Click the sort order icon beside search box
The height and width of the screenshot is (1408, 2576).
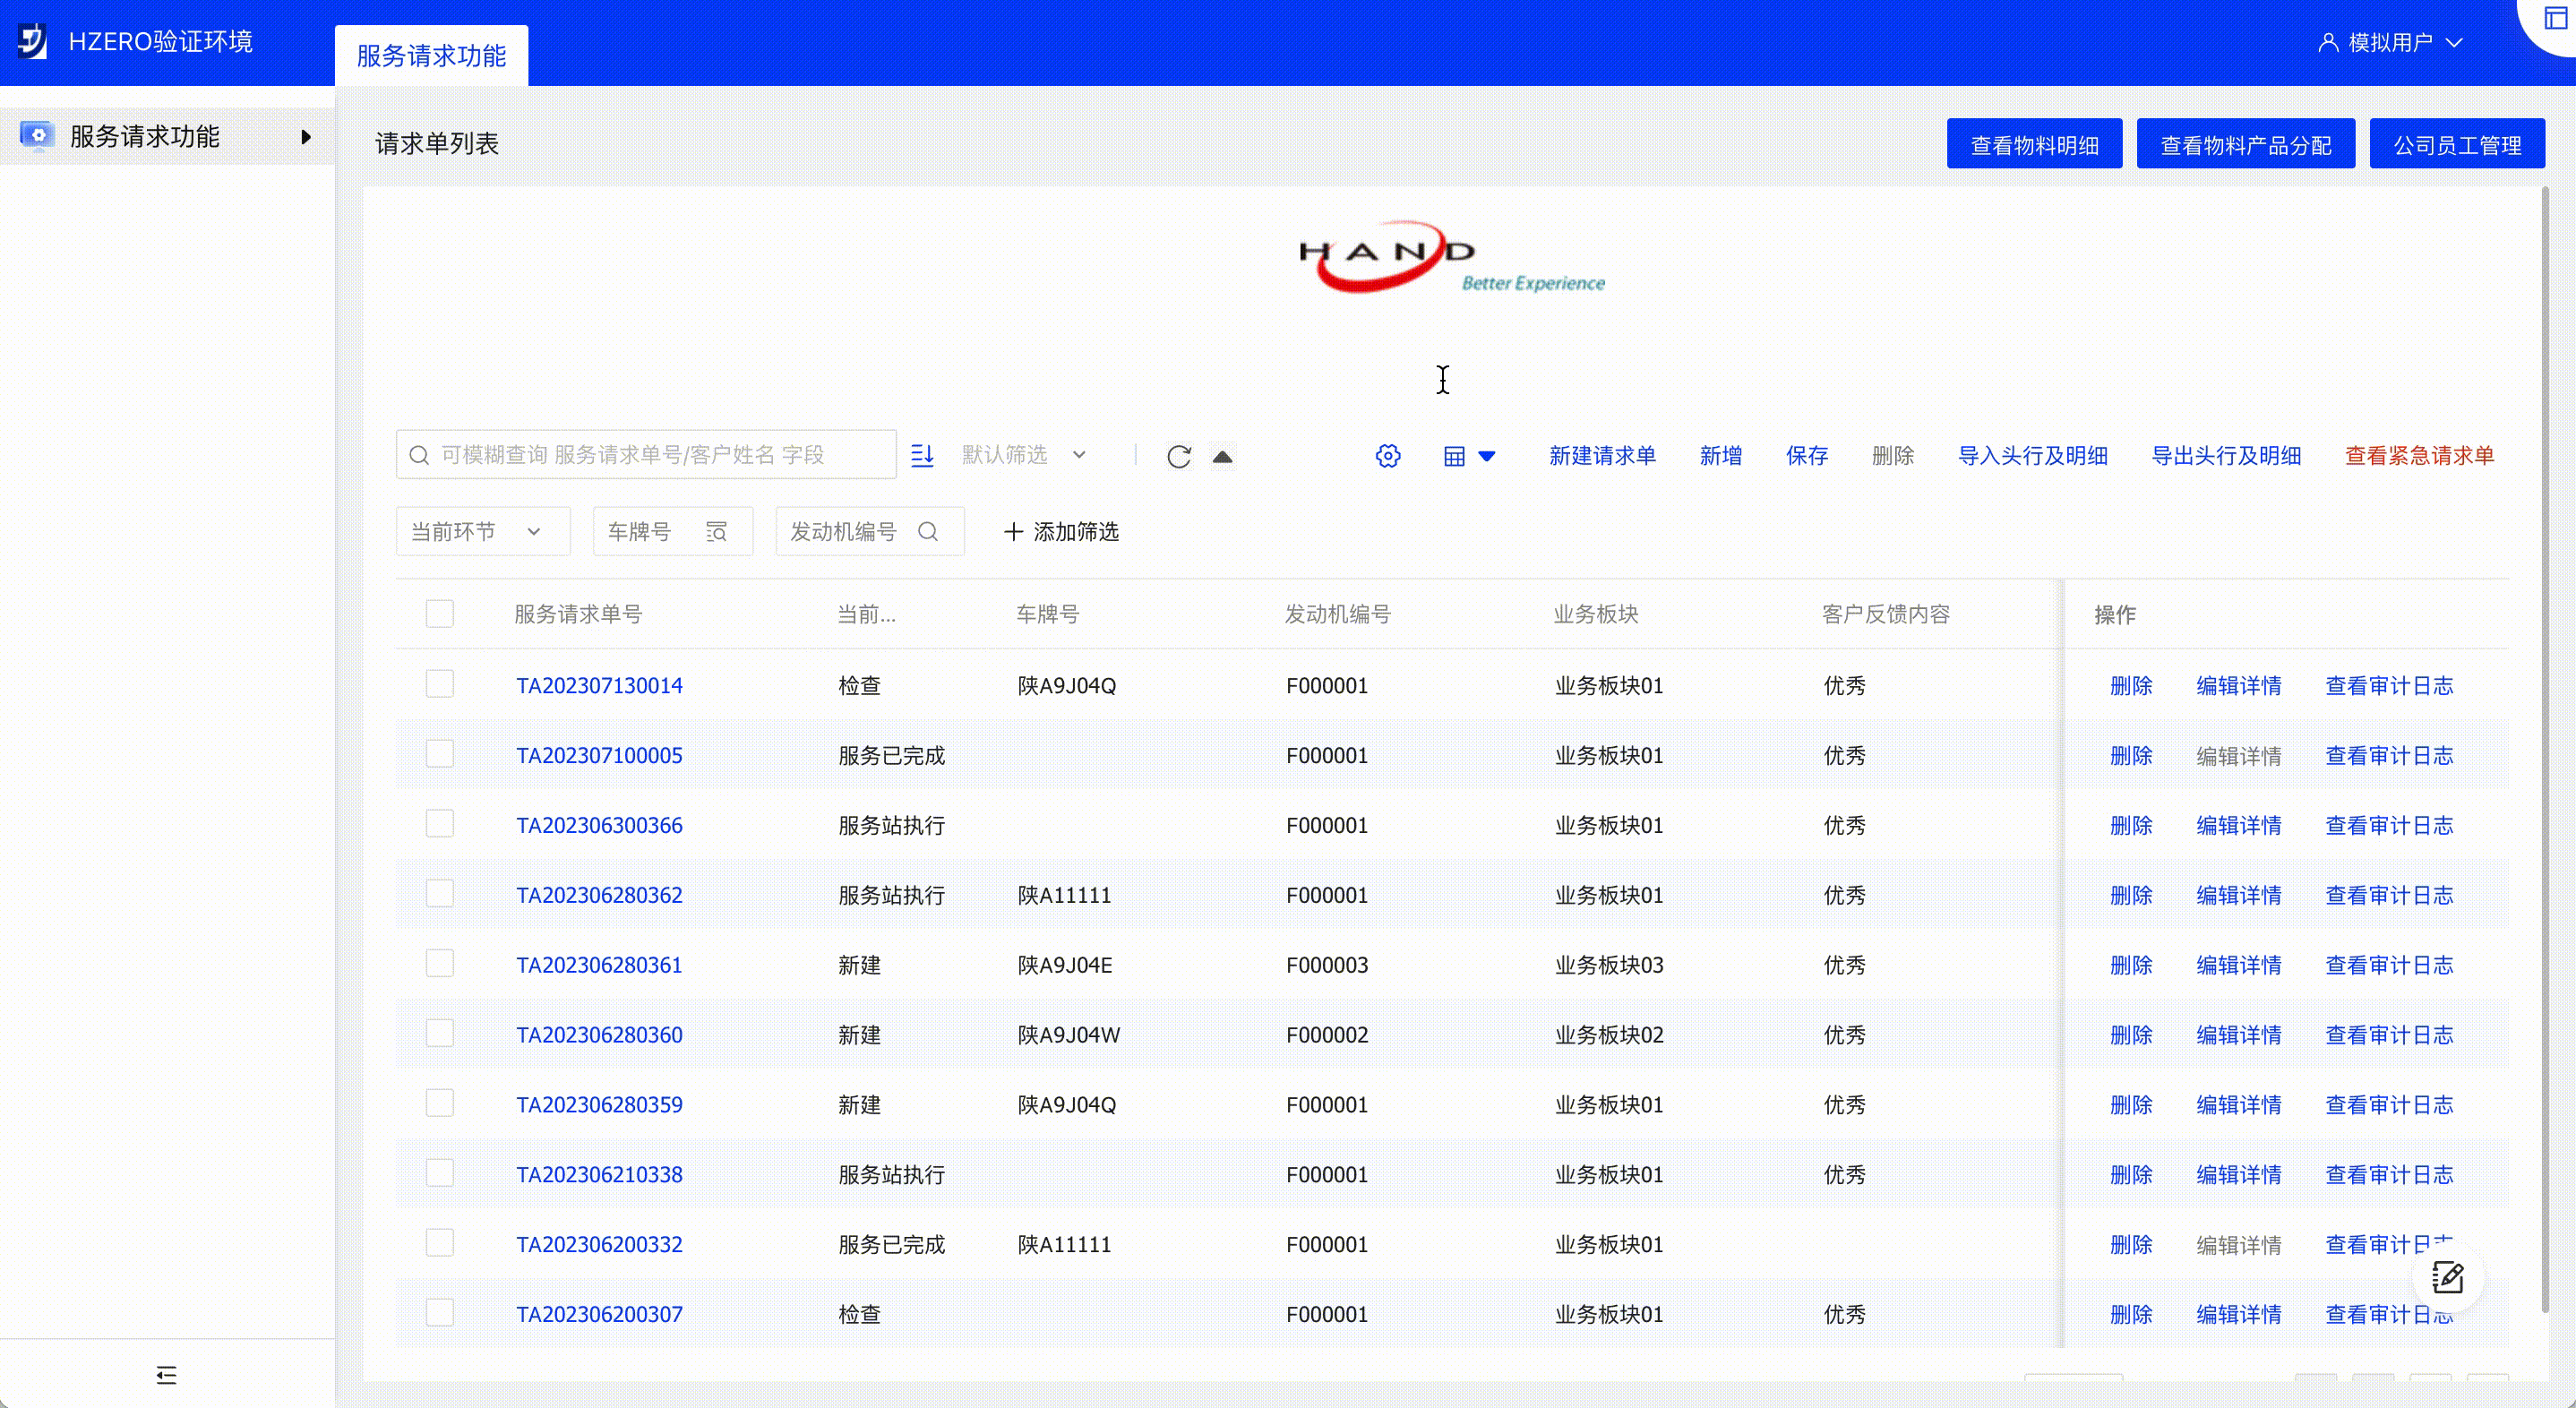[922, 455]
